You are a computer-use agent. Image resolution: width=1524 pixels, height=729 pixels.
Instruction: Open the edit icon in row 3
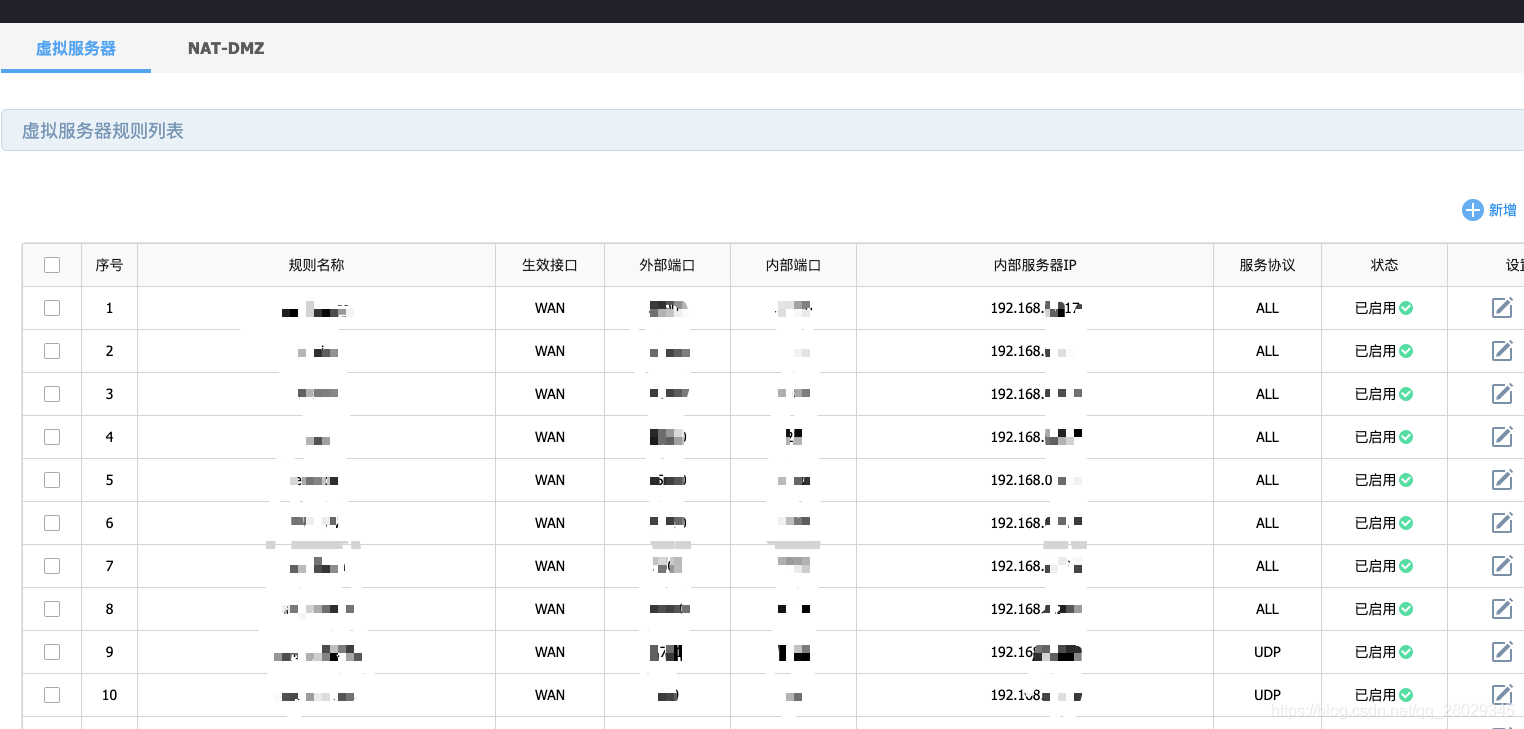click(1501, 394)
